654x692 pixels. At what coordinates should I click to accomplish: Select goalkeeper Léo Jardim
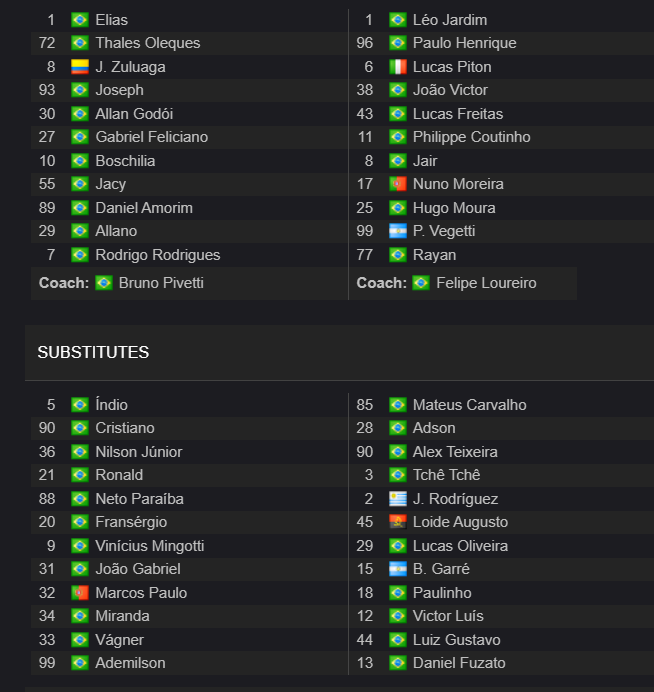pyautogui.click(x=450, y=20)
